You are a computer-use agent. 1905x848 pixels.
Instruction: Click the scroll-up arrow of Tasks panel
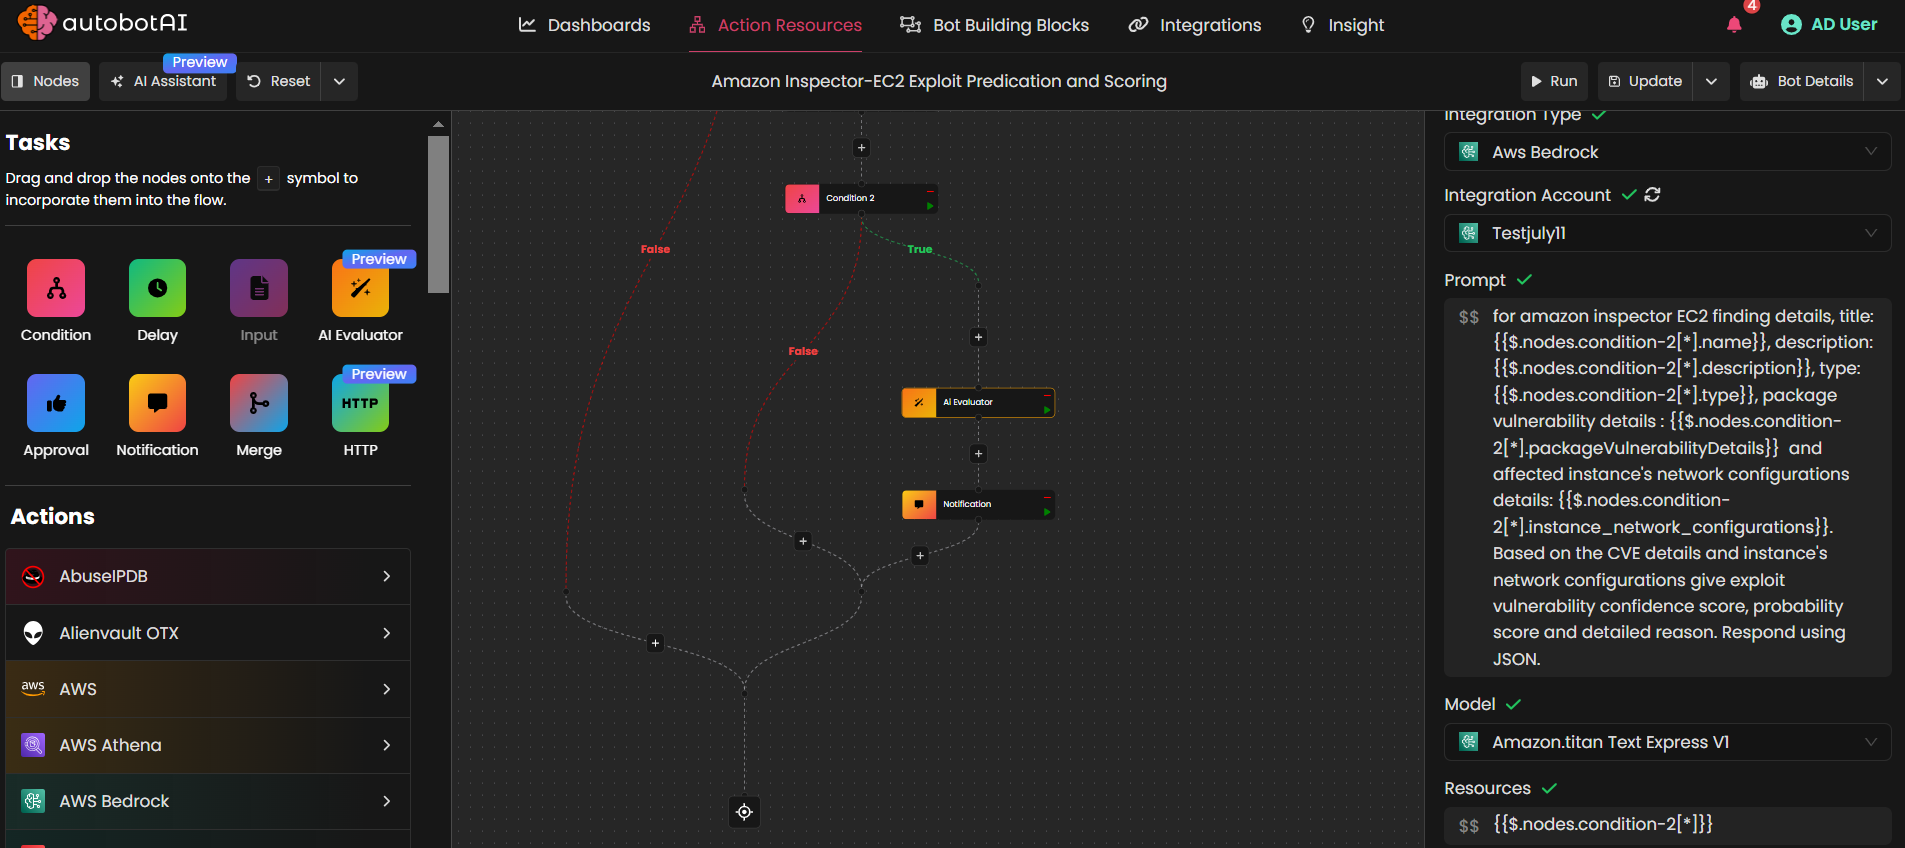pos(438,124)
